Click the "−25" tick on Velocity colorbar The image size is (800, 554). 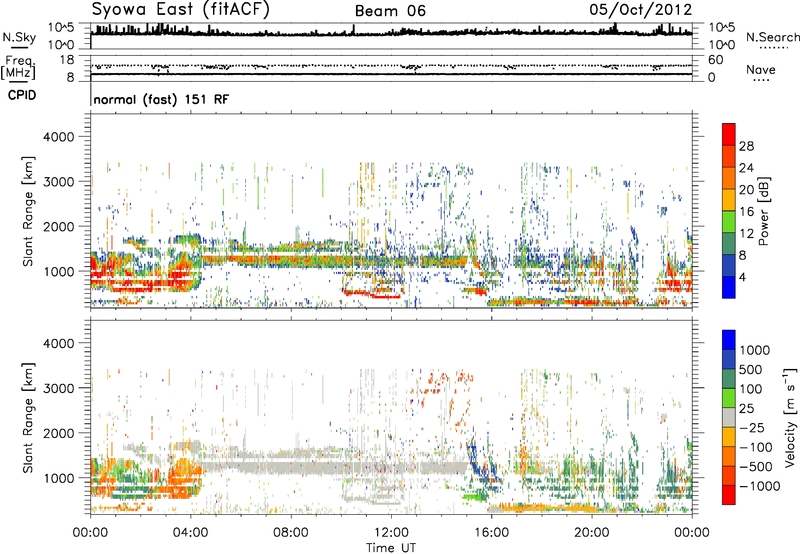coord(752,428)
